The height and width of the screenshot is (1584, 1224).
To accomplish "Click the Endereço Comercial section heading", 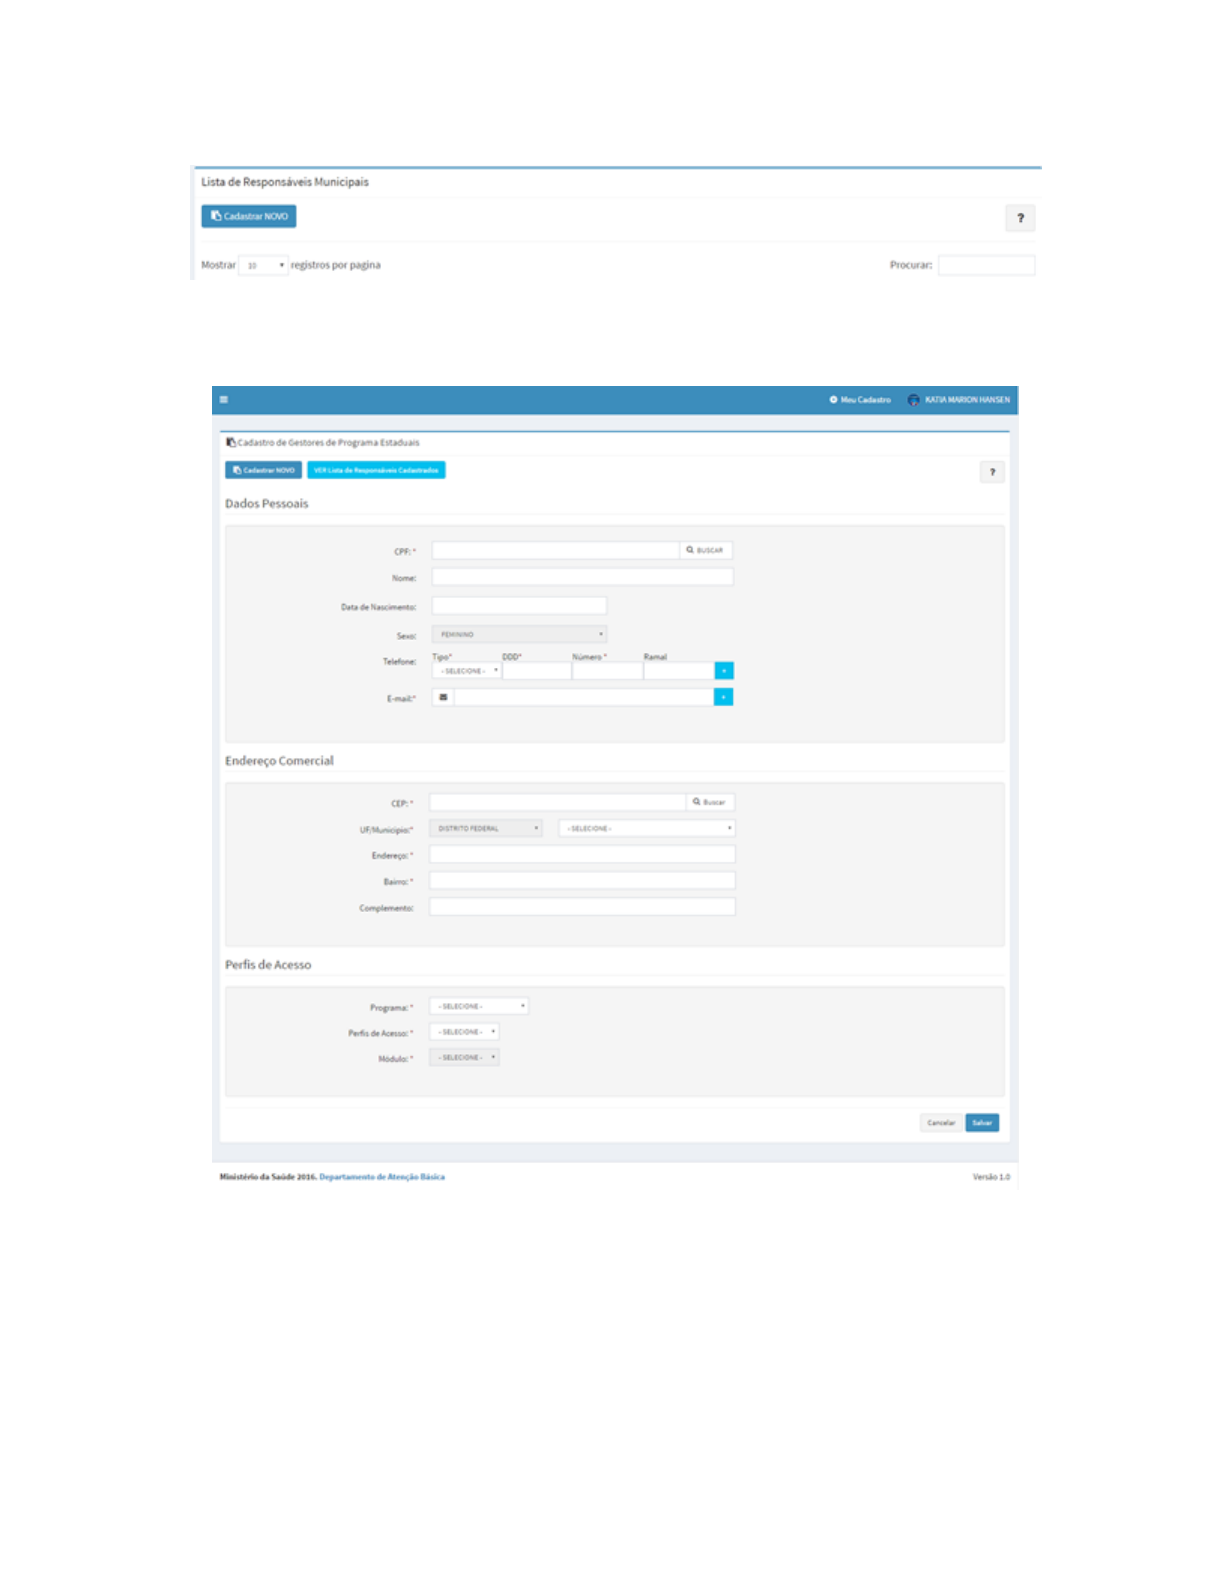I will (279, 760).
